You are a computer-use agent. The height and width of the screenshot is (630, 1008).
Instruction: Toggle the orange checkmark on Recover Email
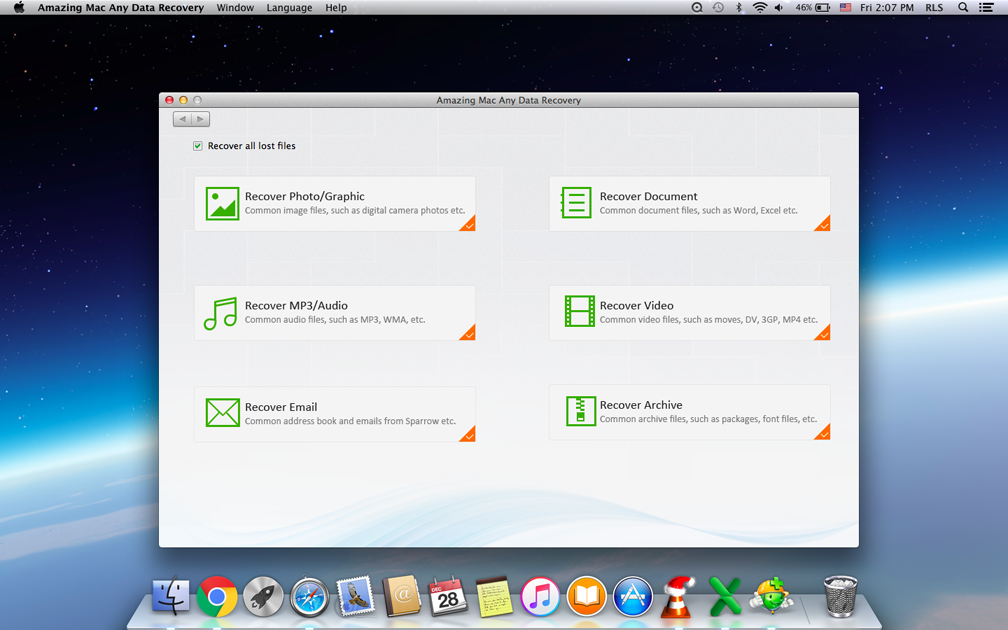[x=467, y=434]
